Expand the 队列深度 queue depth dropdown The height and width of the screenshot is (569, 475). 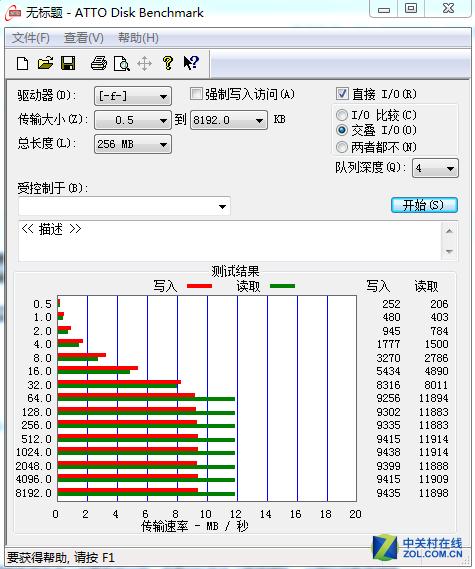coord(435,168)
